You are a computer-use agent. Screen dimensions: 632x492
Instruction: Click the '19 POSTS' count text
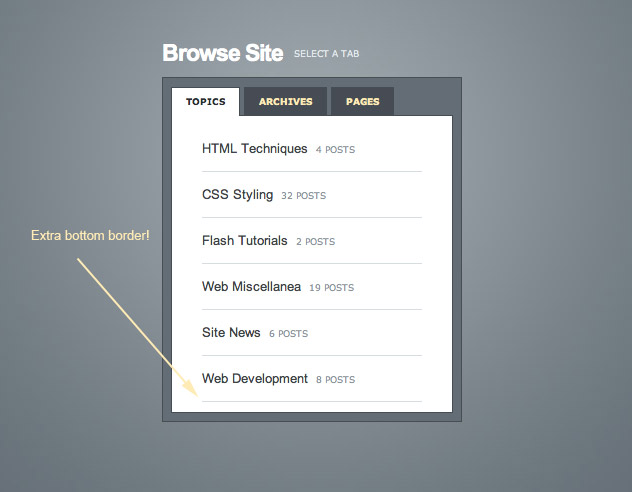tap(331, 288)
